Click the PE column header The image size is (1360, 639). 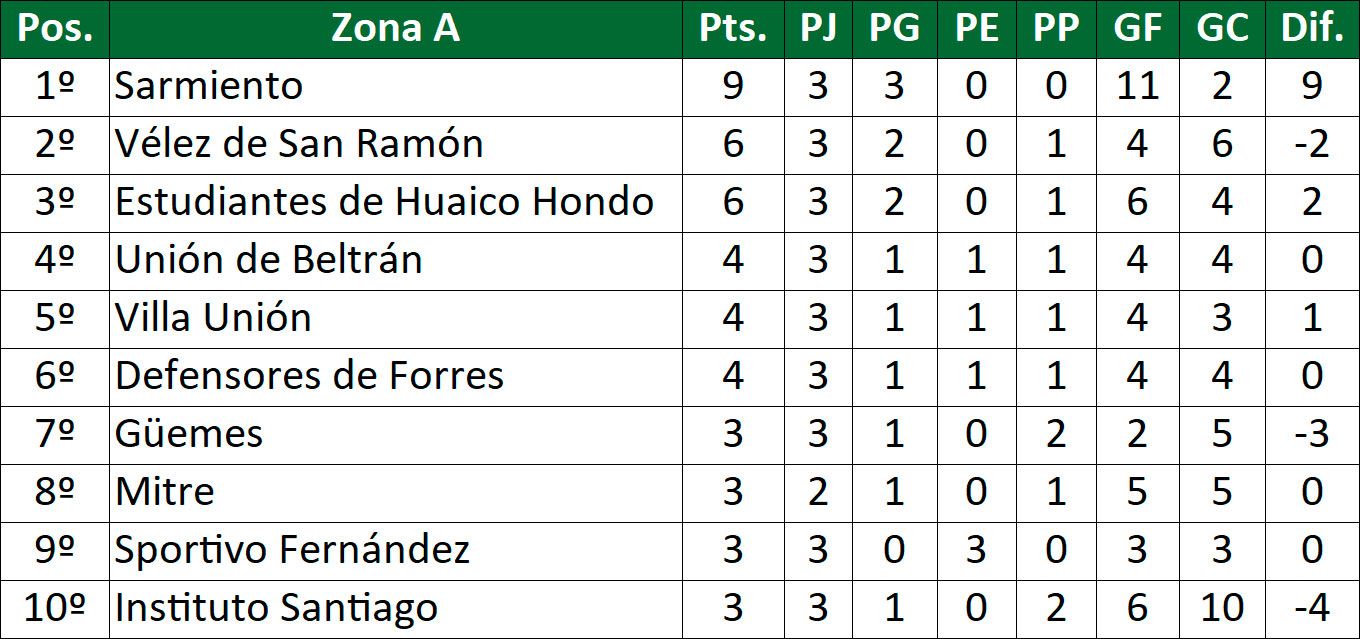[x=976, y=29]
